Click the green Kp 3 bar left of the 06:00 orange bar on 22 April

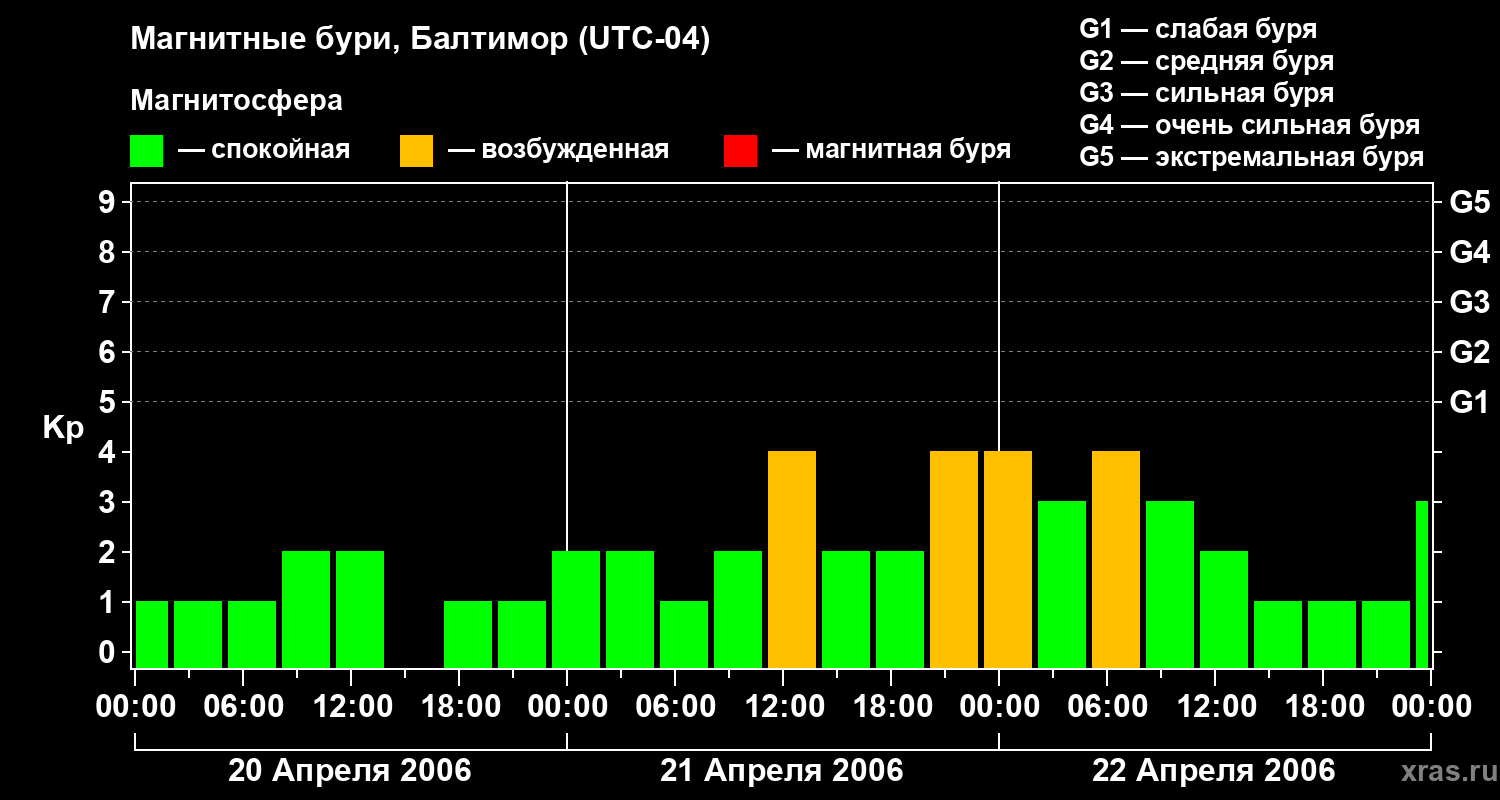point(1062,585)
